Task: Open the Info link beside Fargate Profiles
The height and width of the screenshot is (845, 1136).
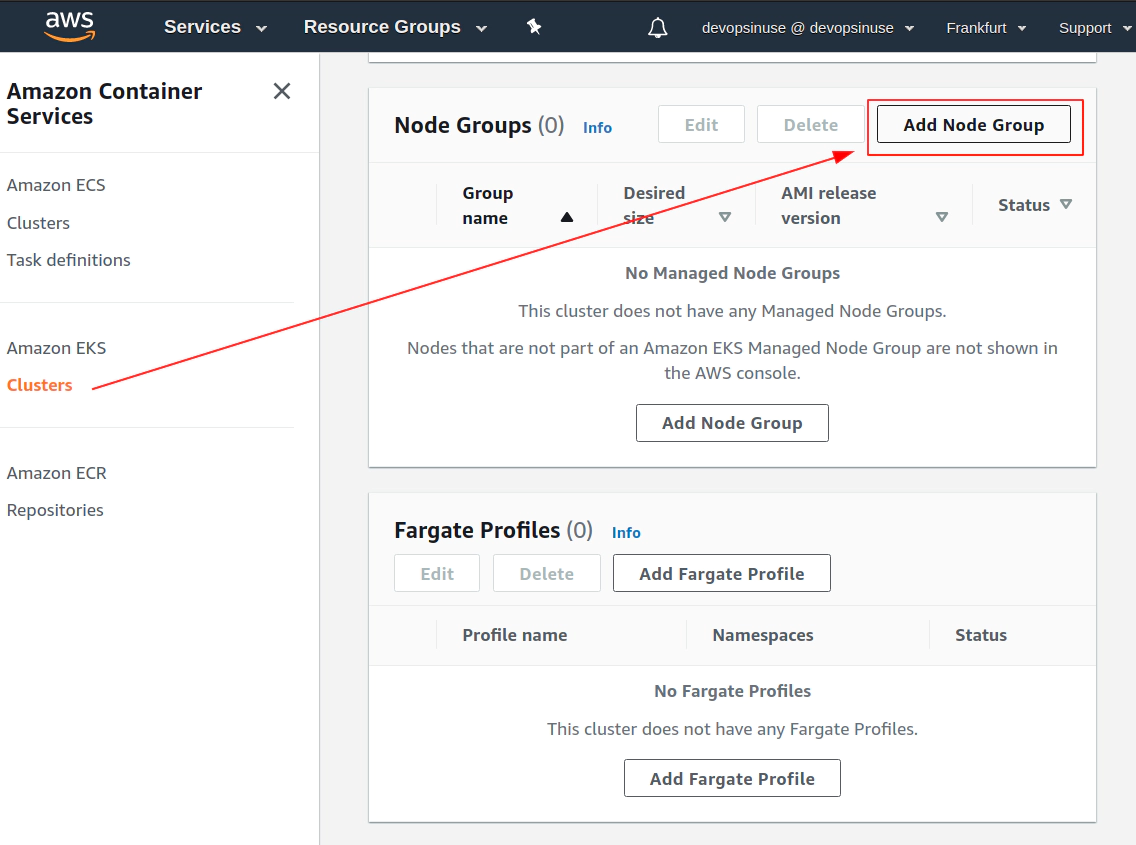Action: pyautogui.click(x=626, y=533)
